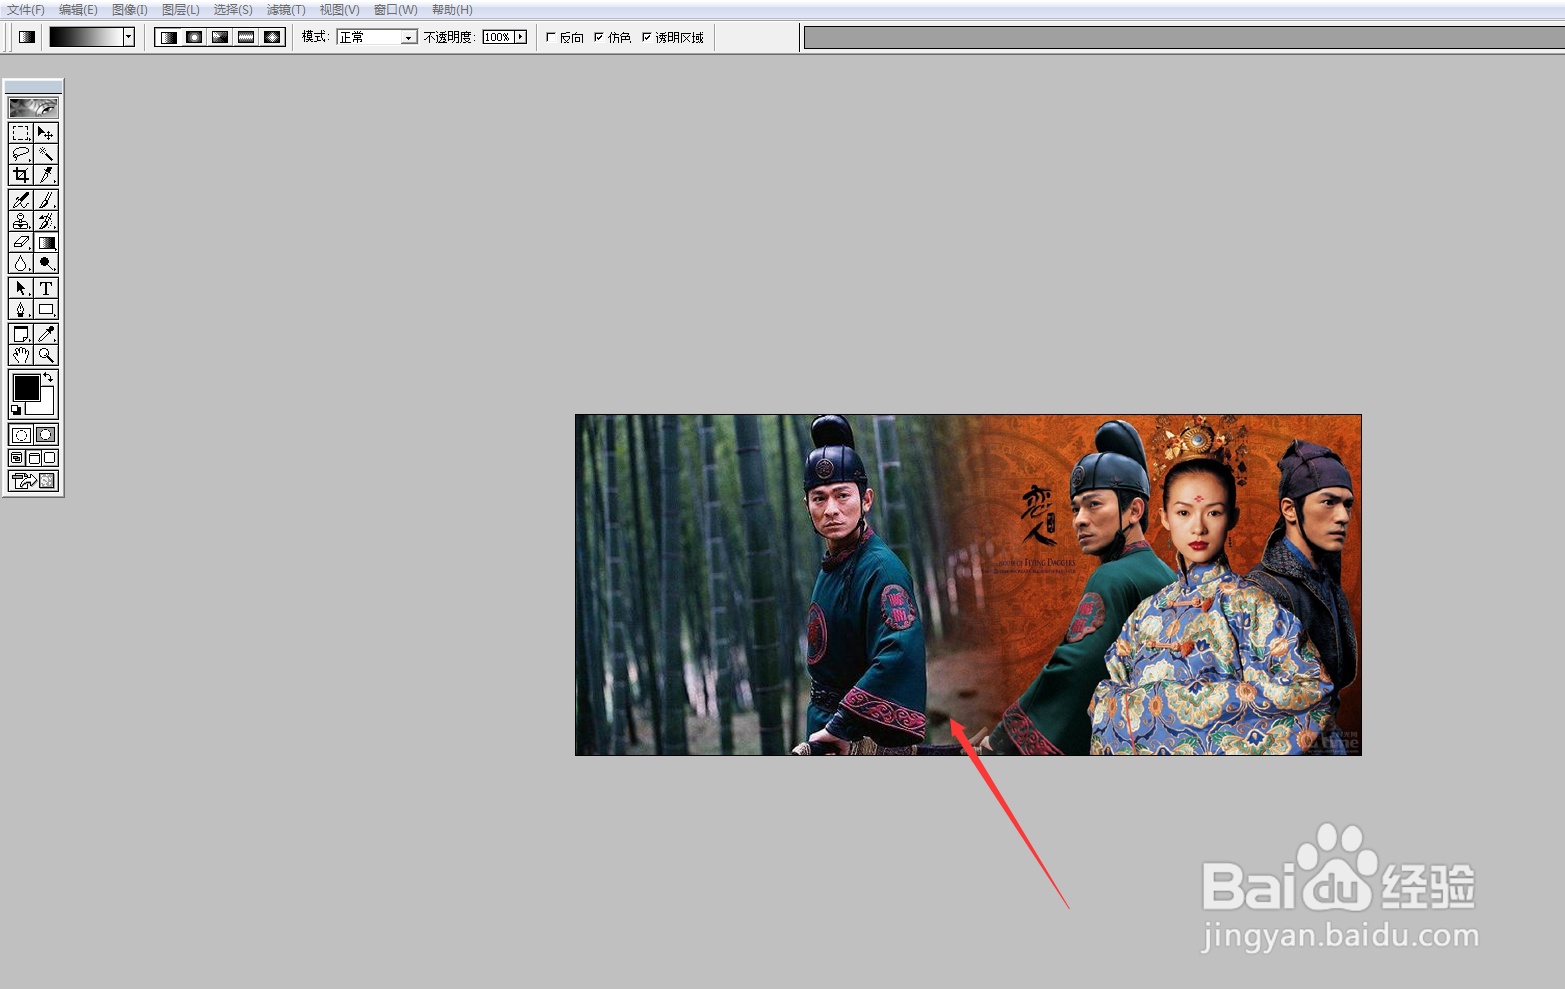Choose diamond gradient style
Screen dimensions: 1565x989
[x=272, y=37]
